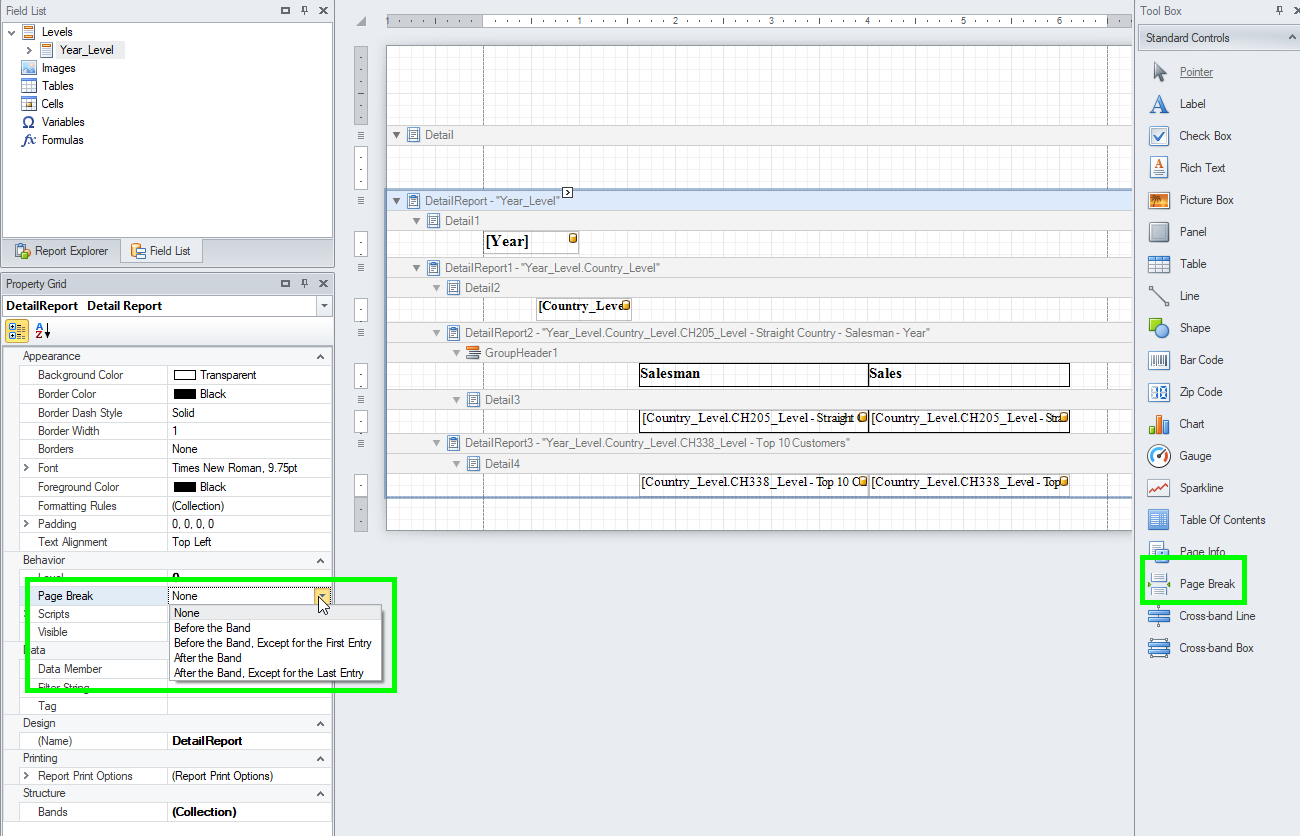Switch to the Report Explorer tab
The height and width of the screenshot is (836, 1300).
pyautogui.click(x=62, y=250)
